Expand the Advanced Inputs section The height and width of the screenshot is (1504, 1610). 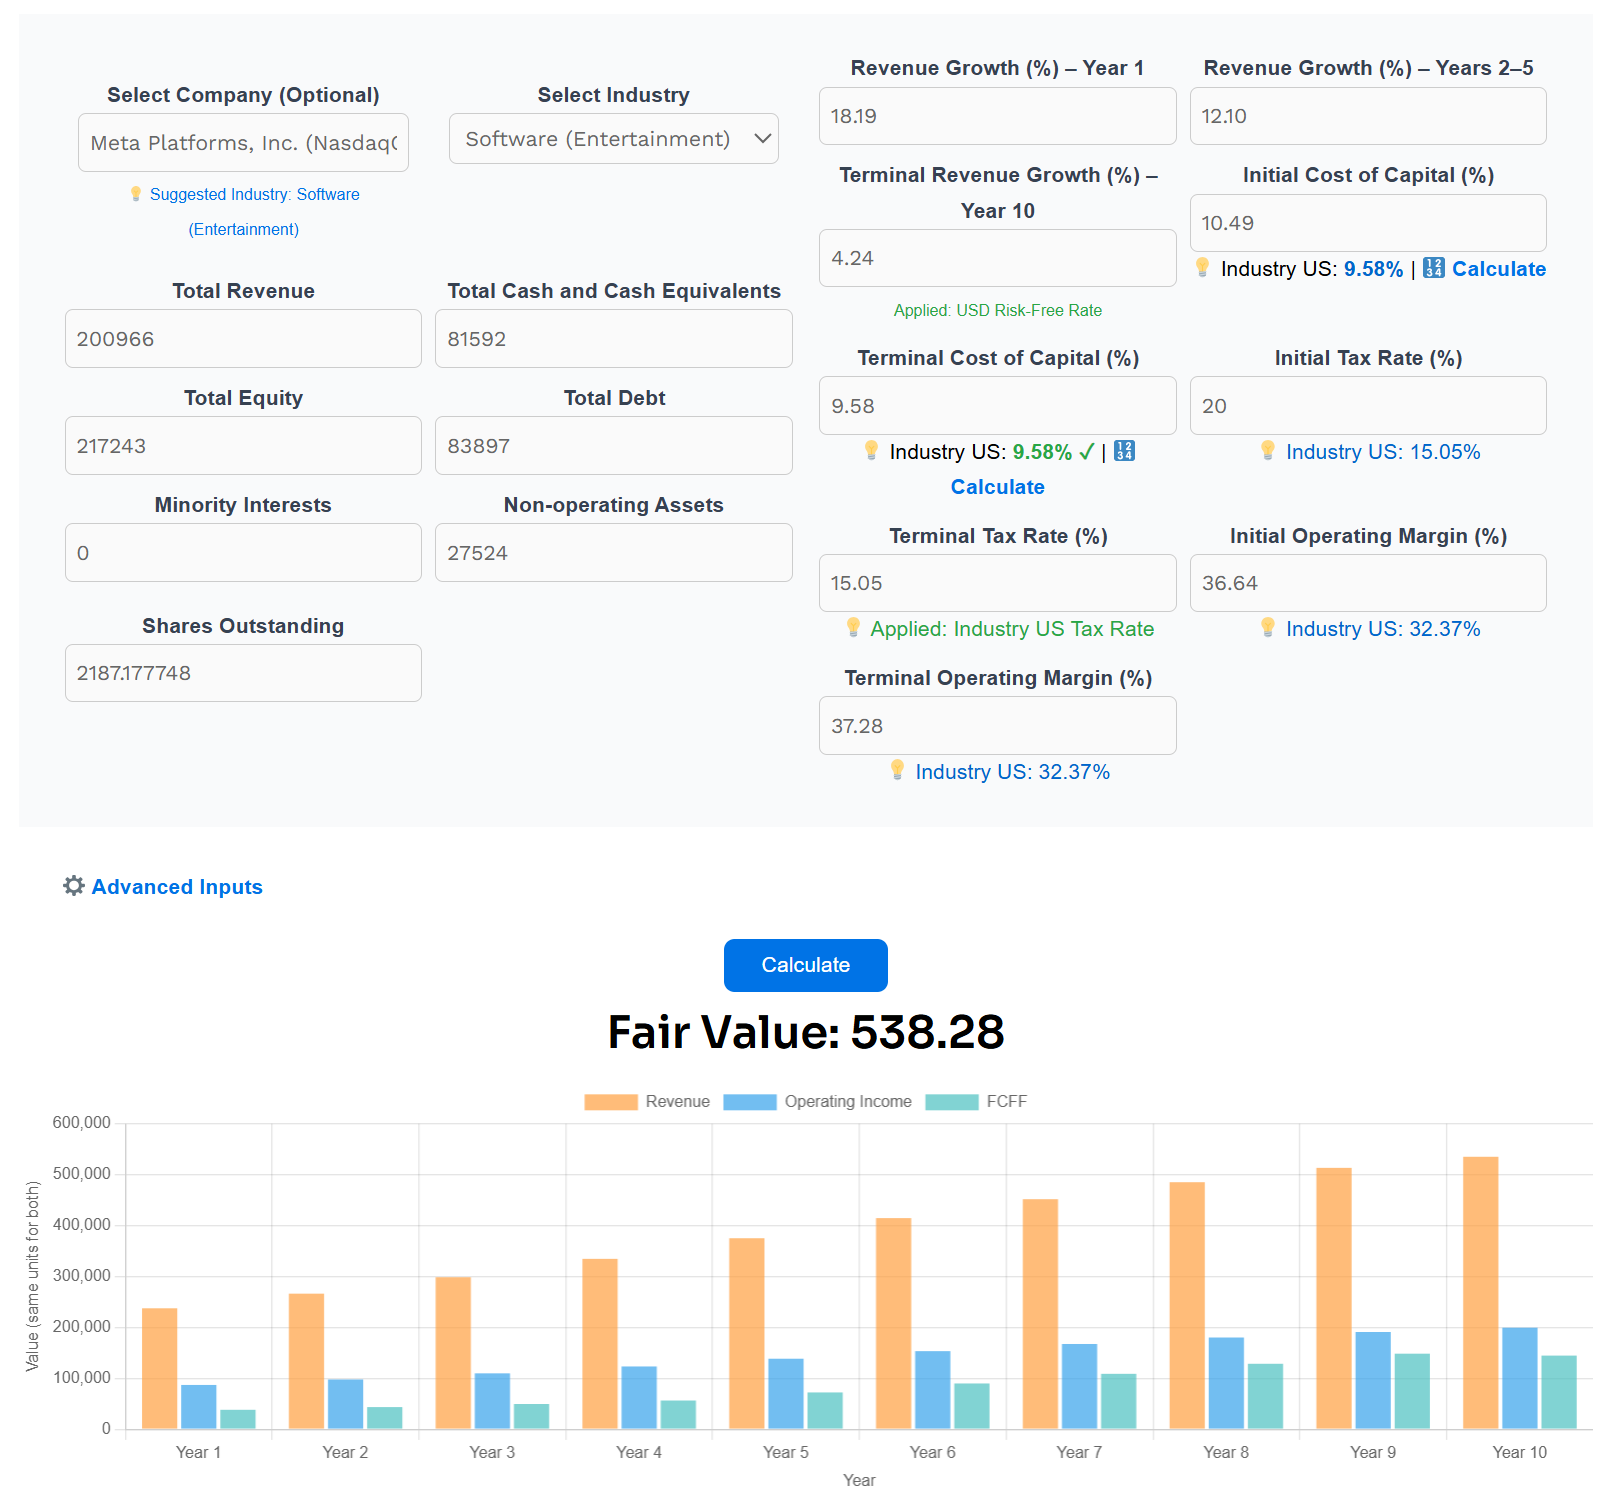163,887
